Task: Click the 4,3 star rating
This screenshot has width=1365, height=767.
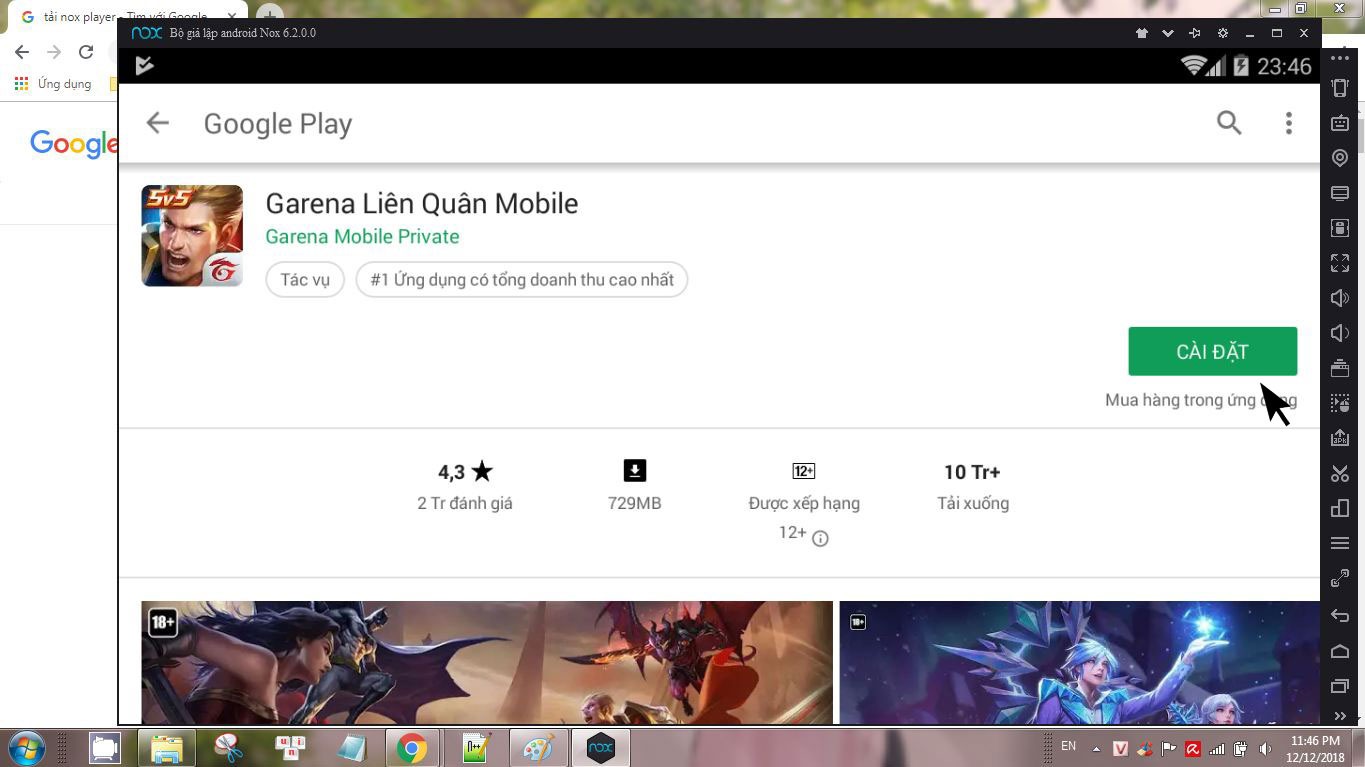Action: pyautogui.click(x=465, y=472)
